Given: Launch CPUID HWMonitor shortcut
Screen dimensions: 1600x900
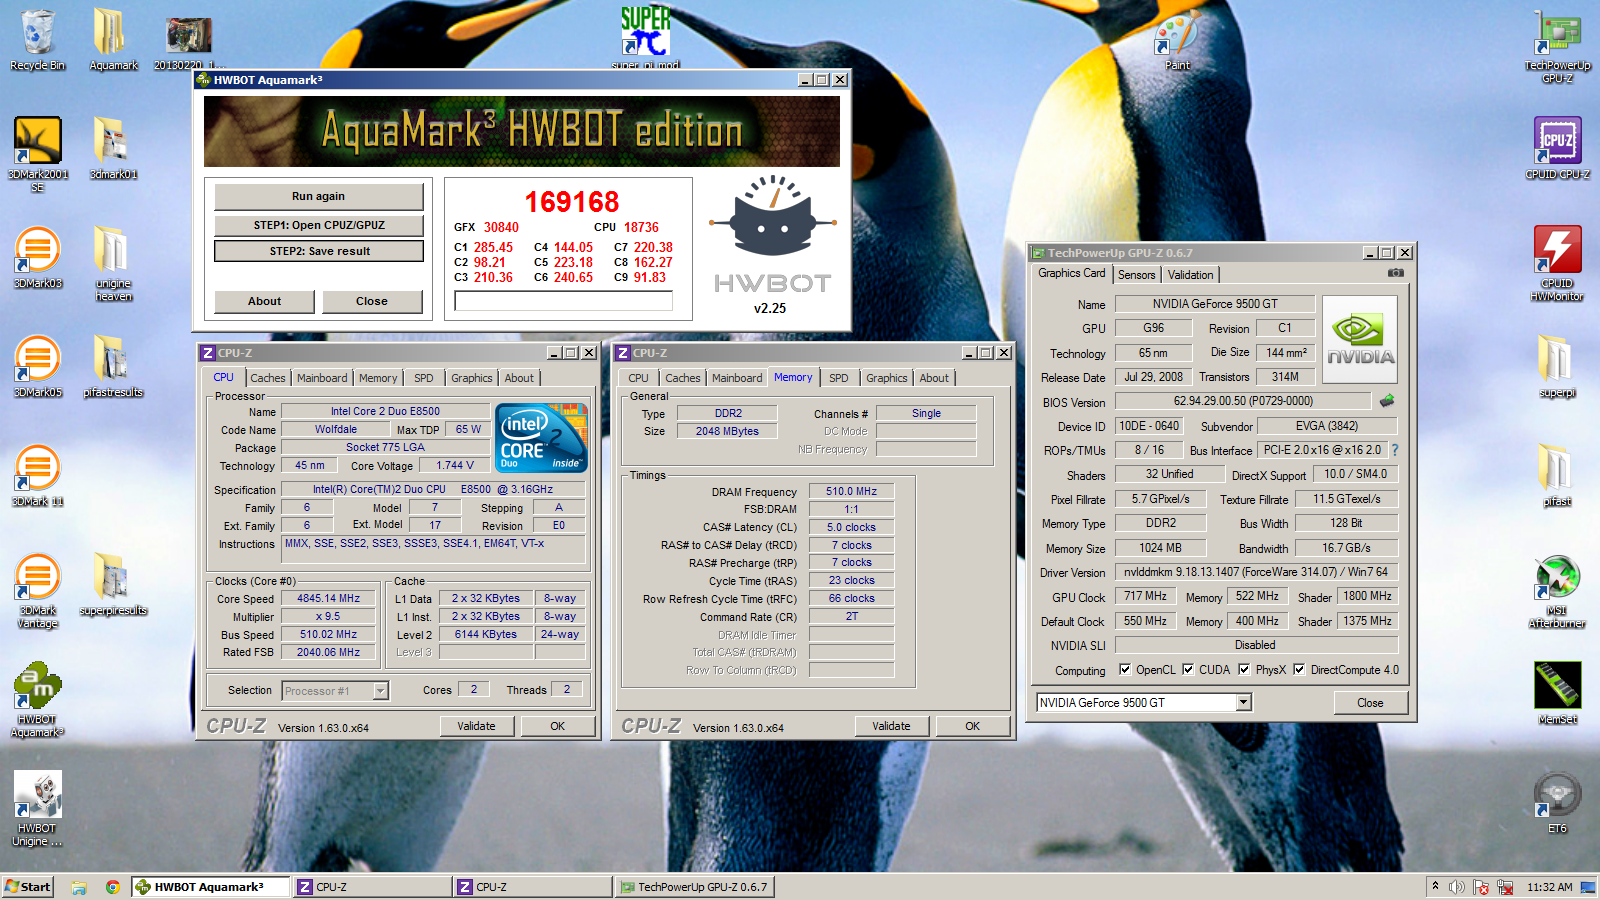Looking at the screenshot, I should (x=1557, y=263).
